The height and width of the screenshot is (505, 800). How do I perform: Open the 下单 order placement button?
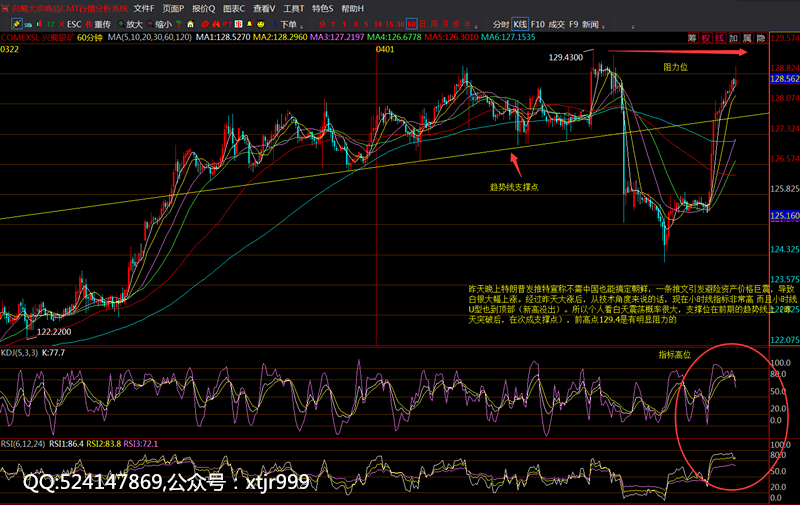pos(285,24)
